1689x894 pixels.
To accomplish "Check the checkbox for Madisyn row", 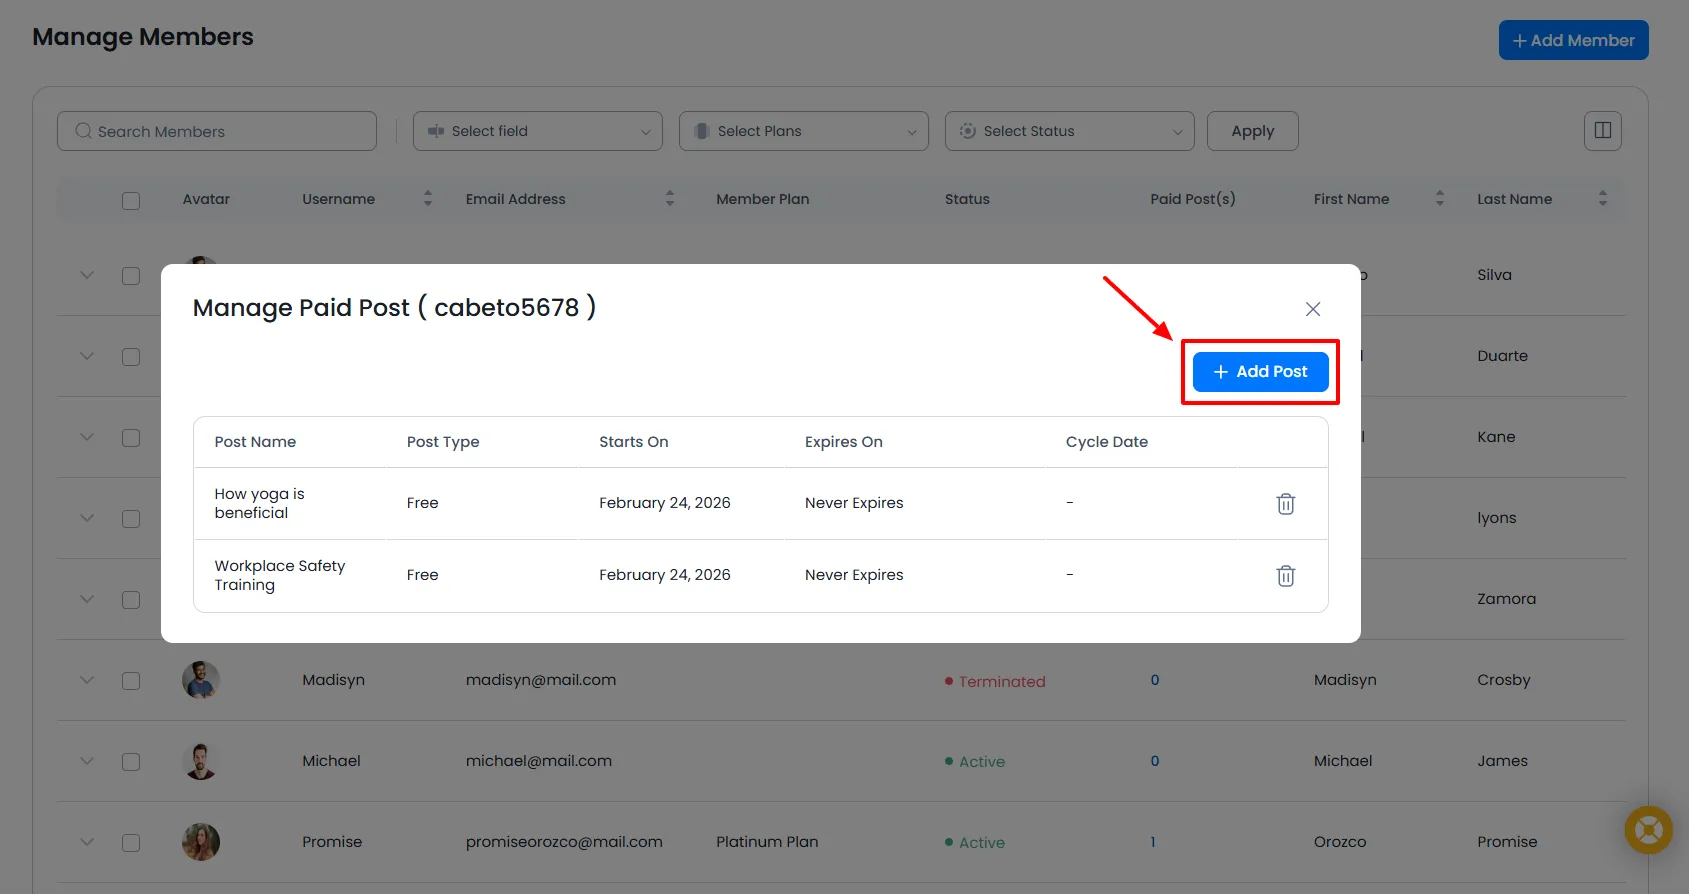I will pos(131,681).
